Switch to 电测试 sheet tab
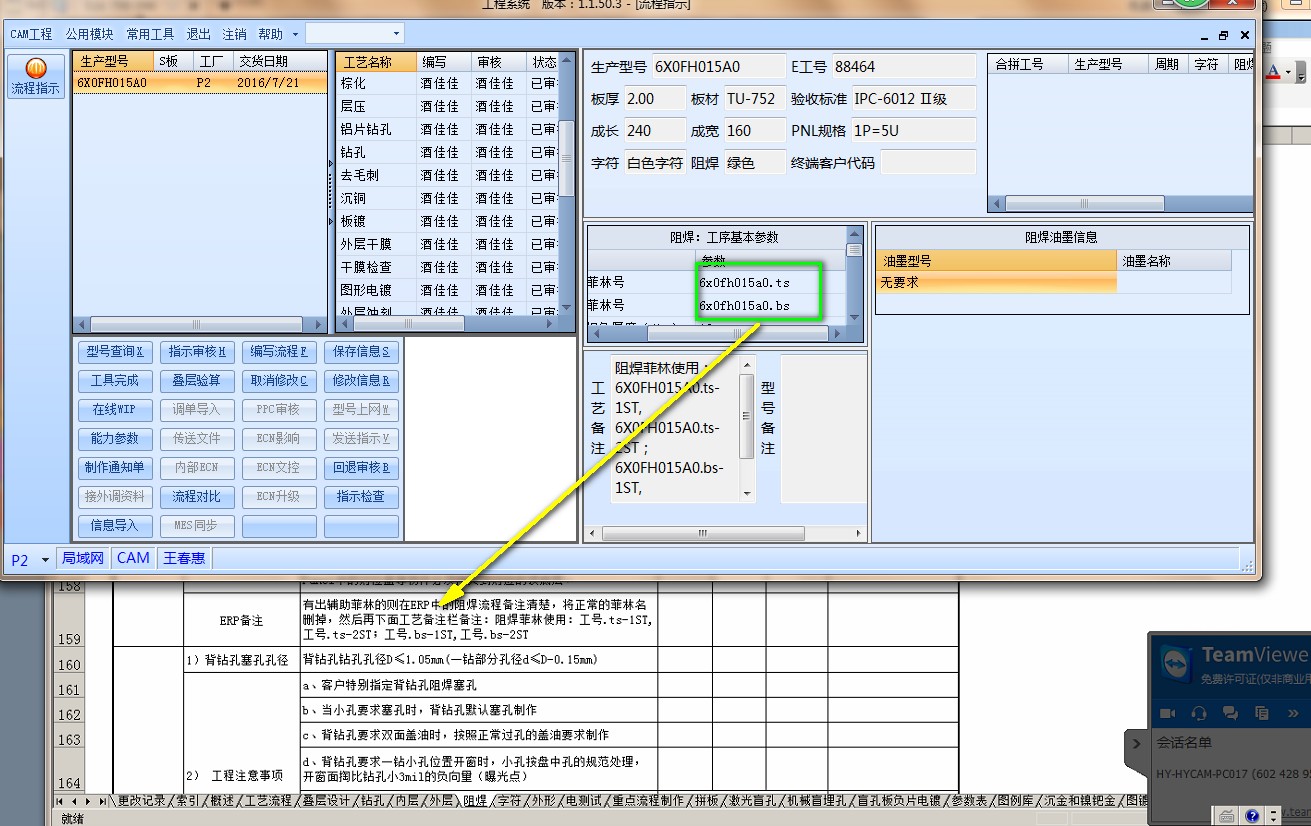This screenshot has width=1311, height=826. pos(583,801)
